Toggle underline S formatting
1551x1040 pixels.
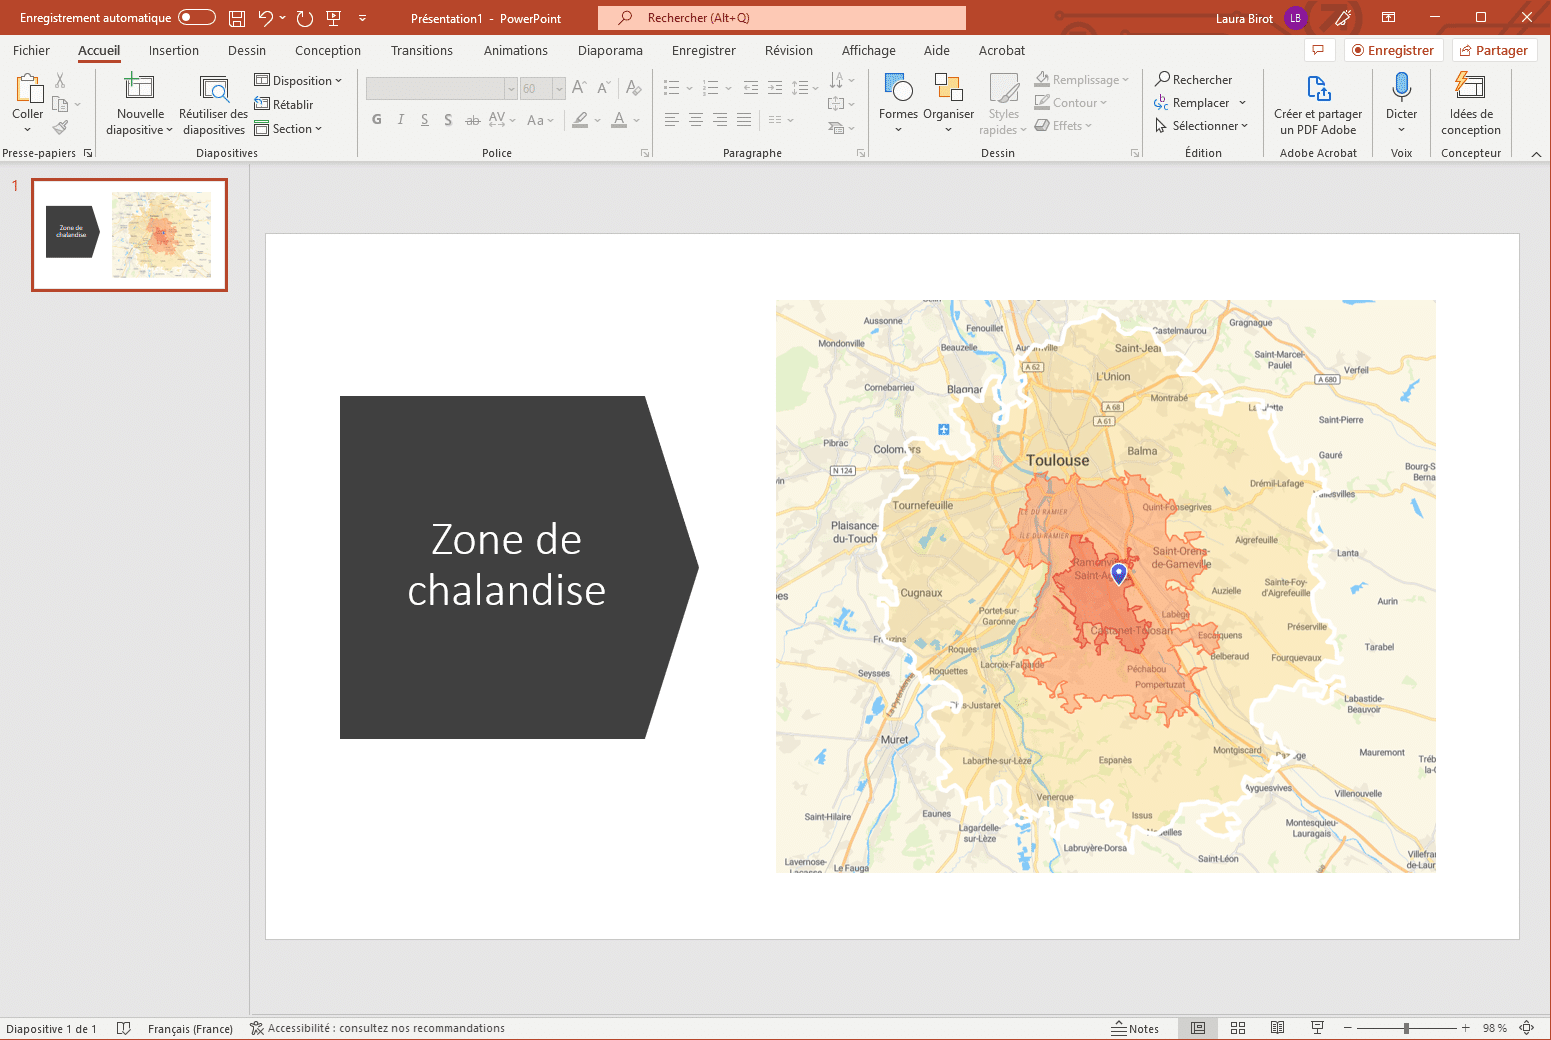pos(425,120)
